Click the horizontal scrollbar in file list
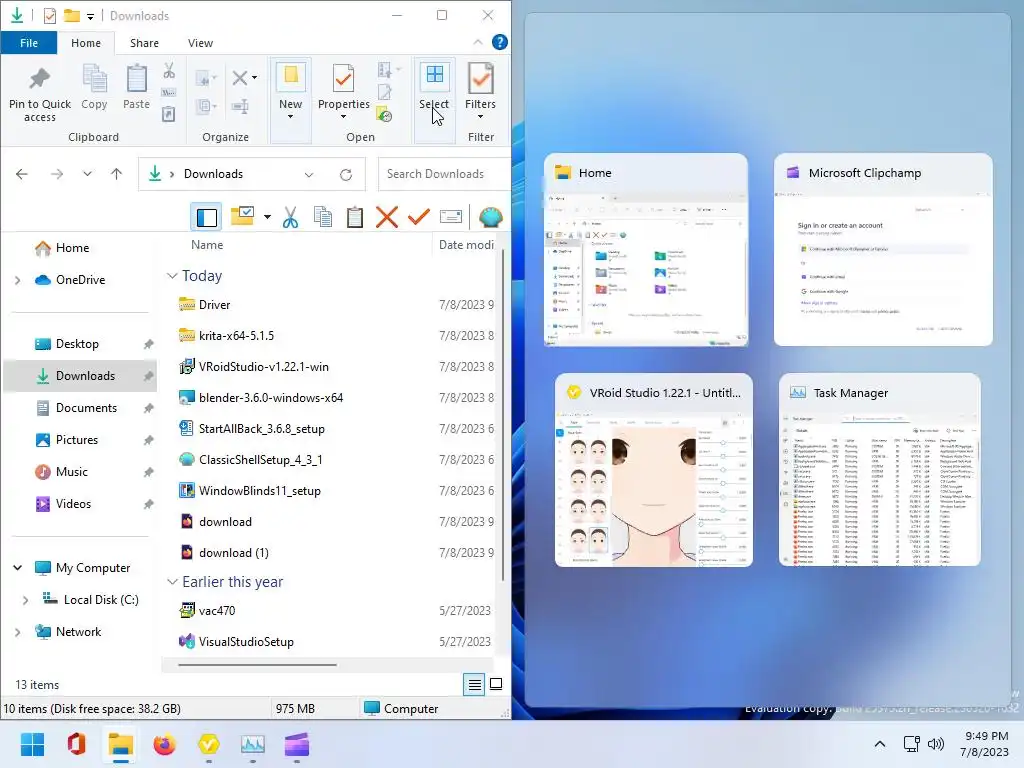The image size is (1024, 768). pyautogui.click(x=257, y=665)
